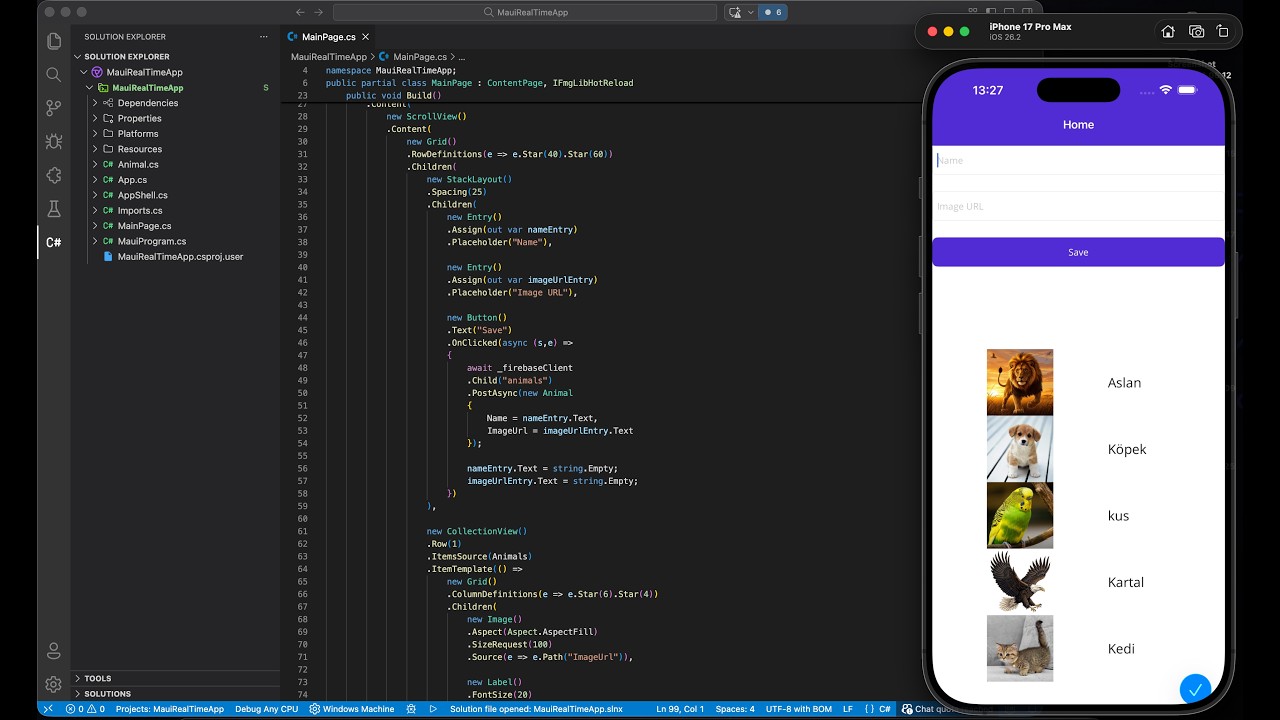Collapse the MauiRealTimeApp solution node
Image resolution: width=1280 pixels, height=720 pixels.
[x=84, y=72]
